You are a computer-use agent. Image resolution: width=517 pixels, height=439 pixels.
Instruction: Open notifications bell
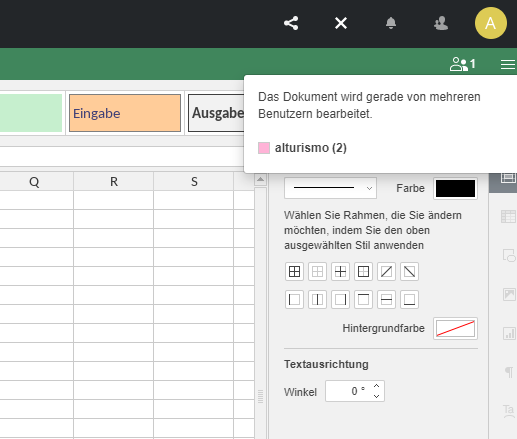[x=391, y=23]
